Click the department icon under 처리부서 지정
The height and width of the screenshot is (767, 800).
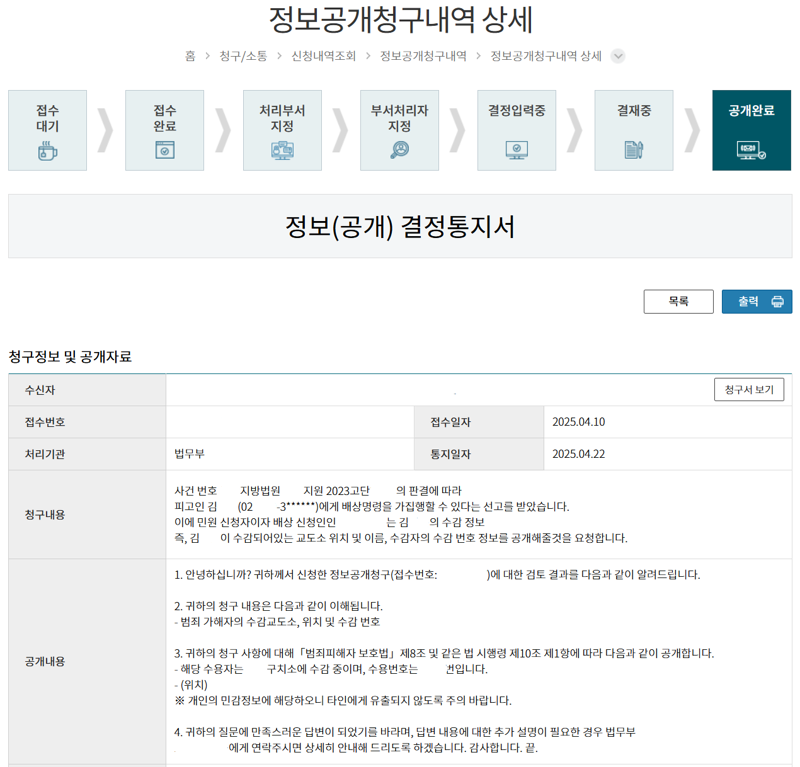pyautogui.click(x=282, y=151)
